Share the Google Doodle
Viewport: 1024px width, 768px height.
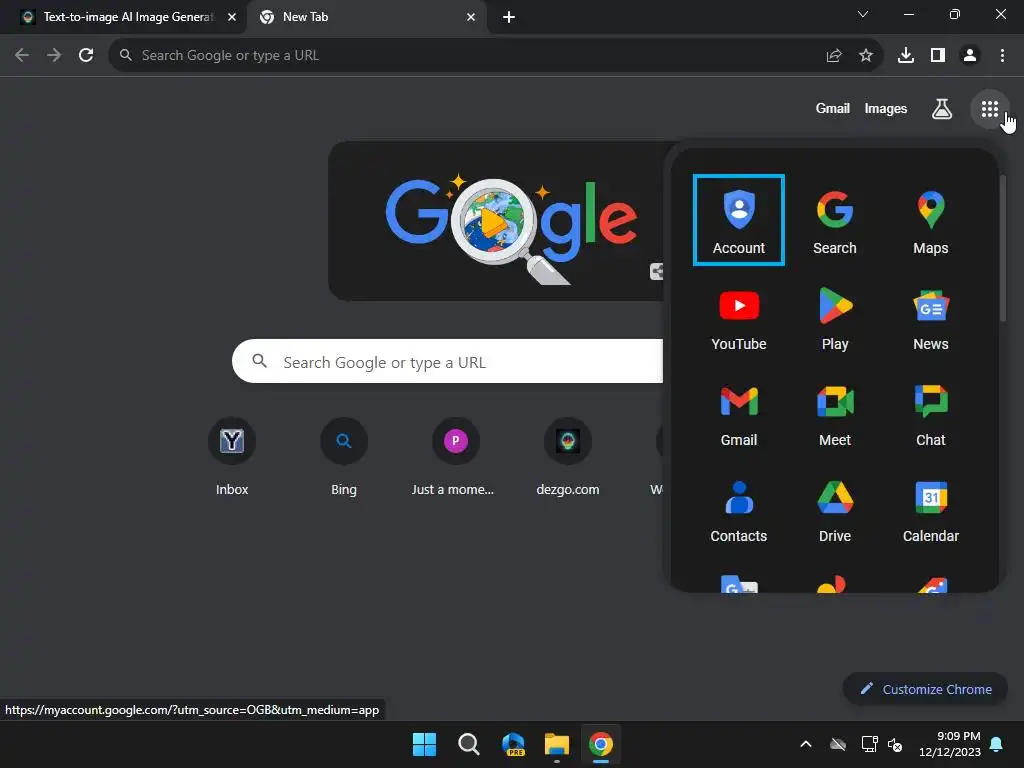coord(656,271)
